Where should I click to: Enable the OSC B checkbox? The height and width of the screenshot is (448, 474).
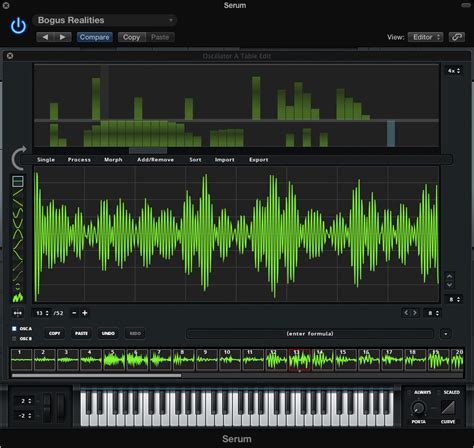tap(14, 339)
